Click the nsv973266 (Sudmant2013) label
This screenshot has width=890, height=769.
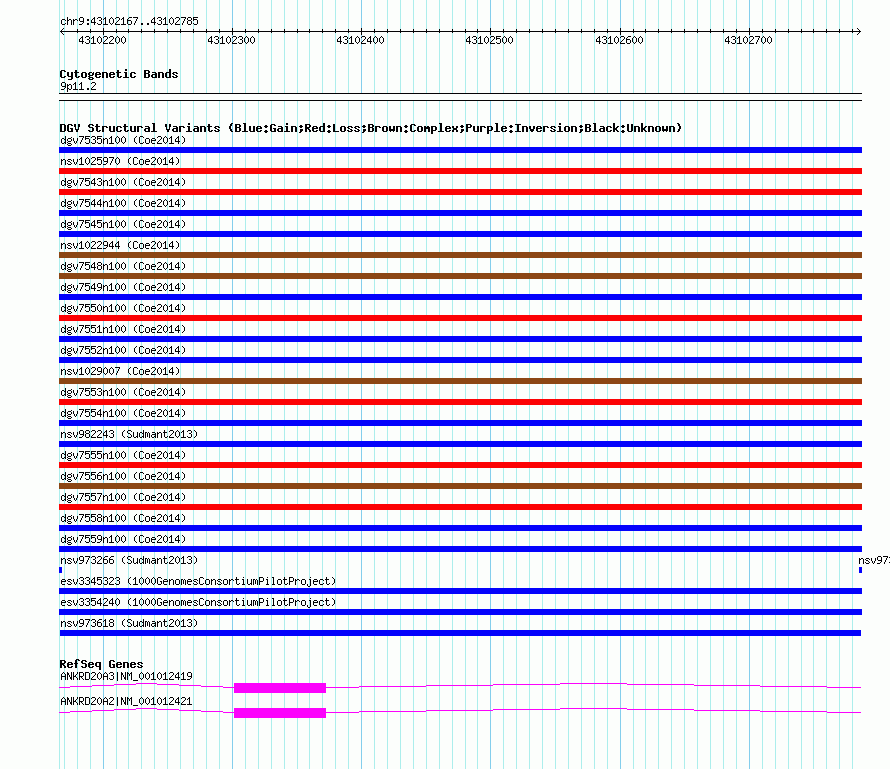pyautogui.click(x=129, y=560)
